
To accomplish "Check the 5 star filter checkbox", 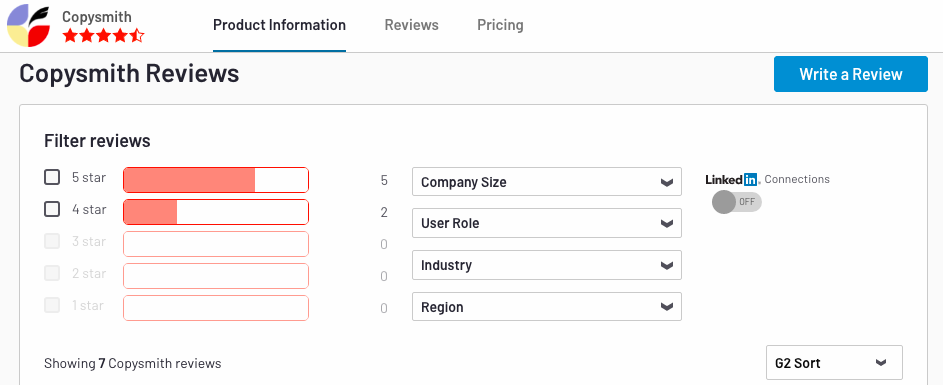I will (52, 177).
